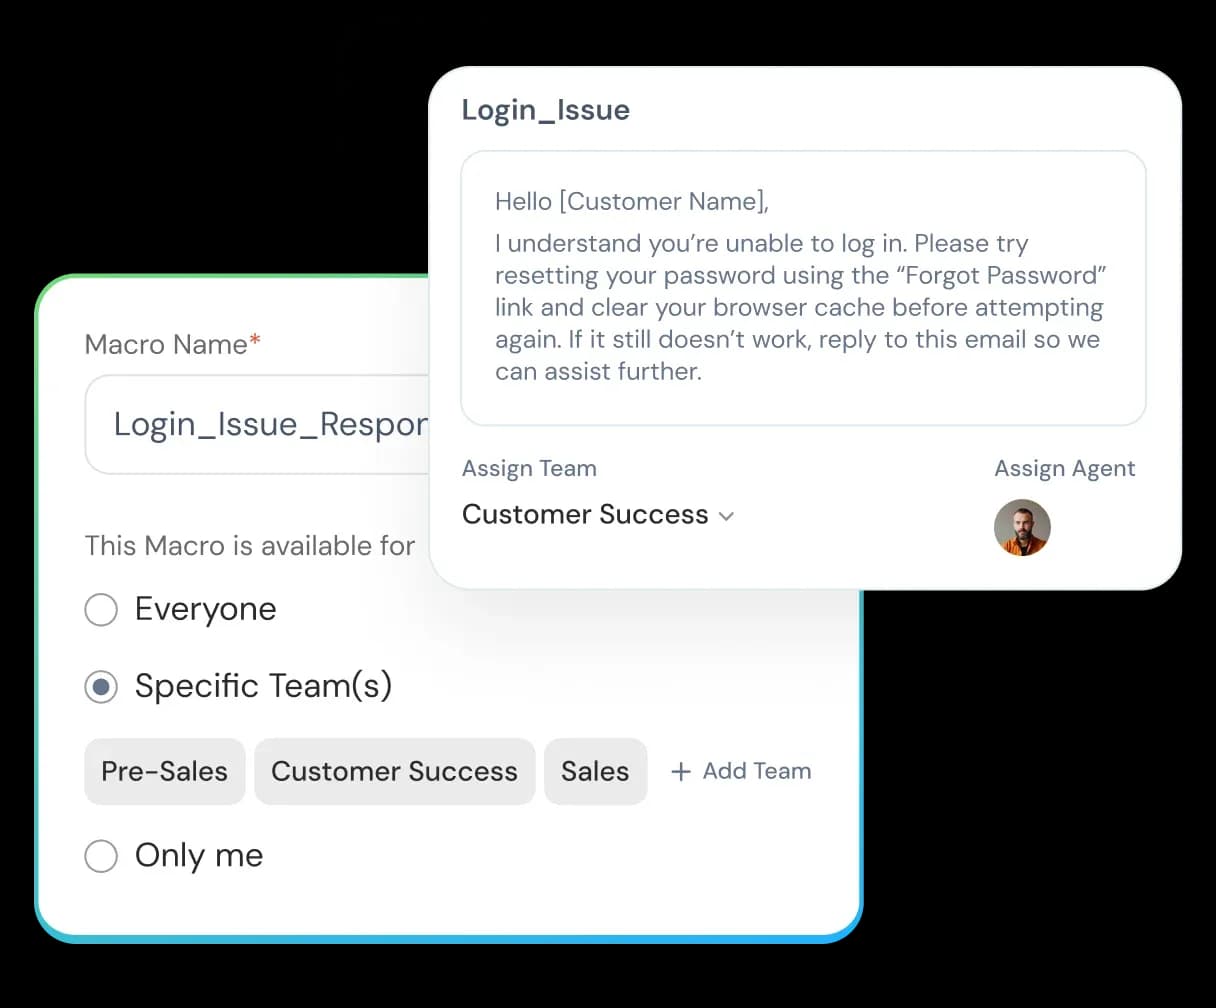Open the agent avatar under Assign Agent
The image size is (1216, 1008).
point(1022,528)
